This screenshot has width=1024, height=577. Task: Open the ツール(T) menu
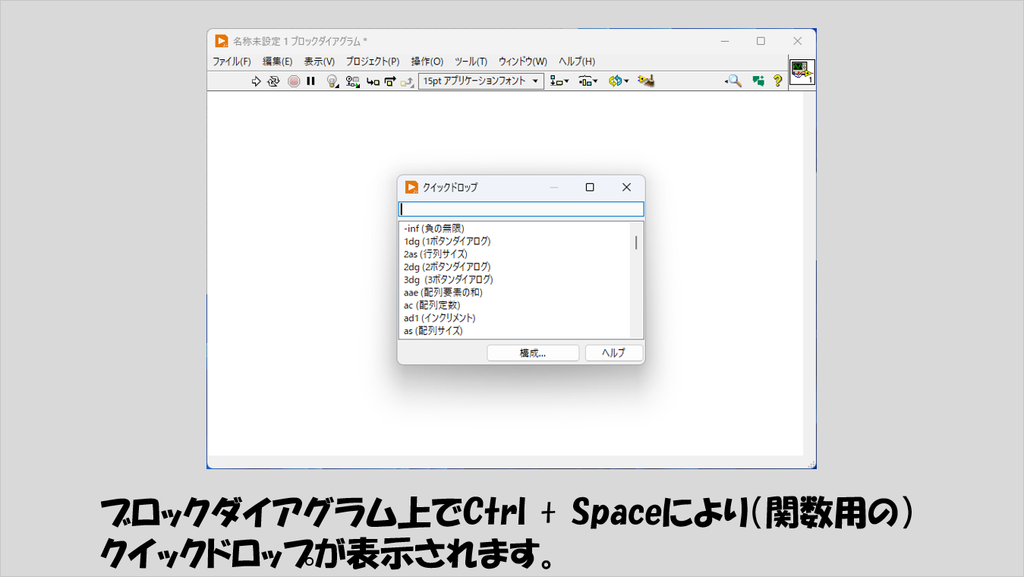point(471,61)
